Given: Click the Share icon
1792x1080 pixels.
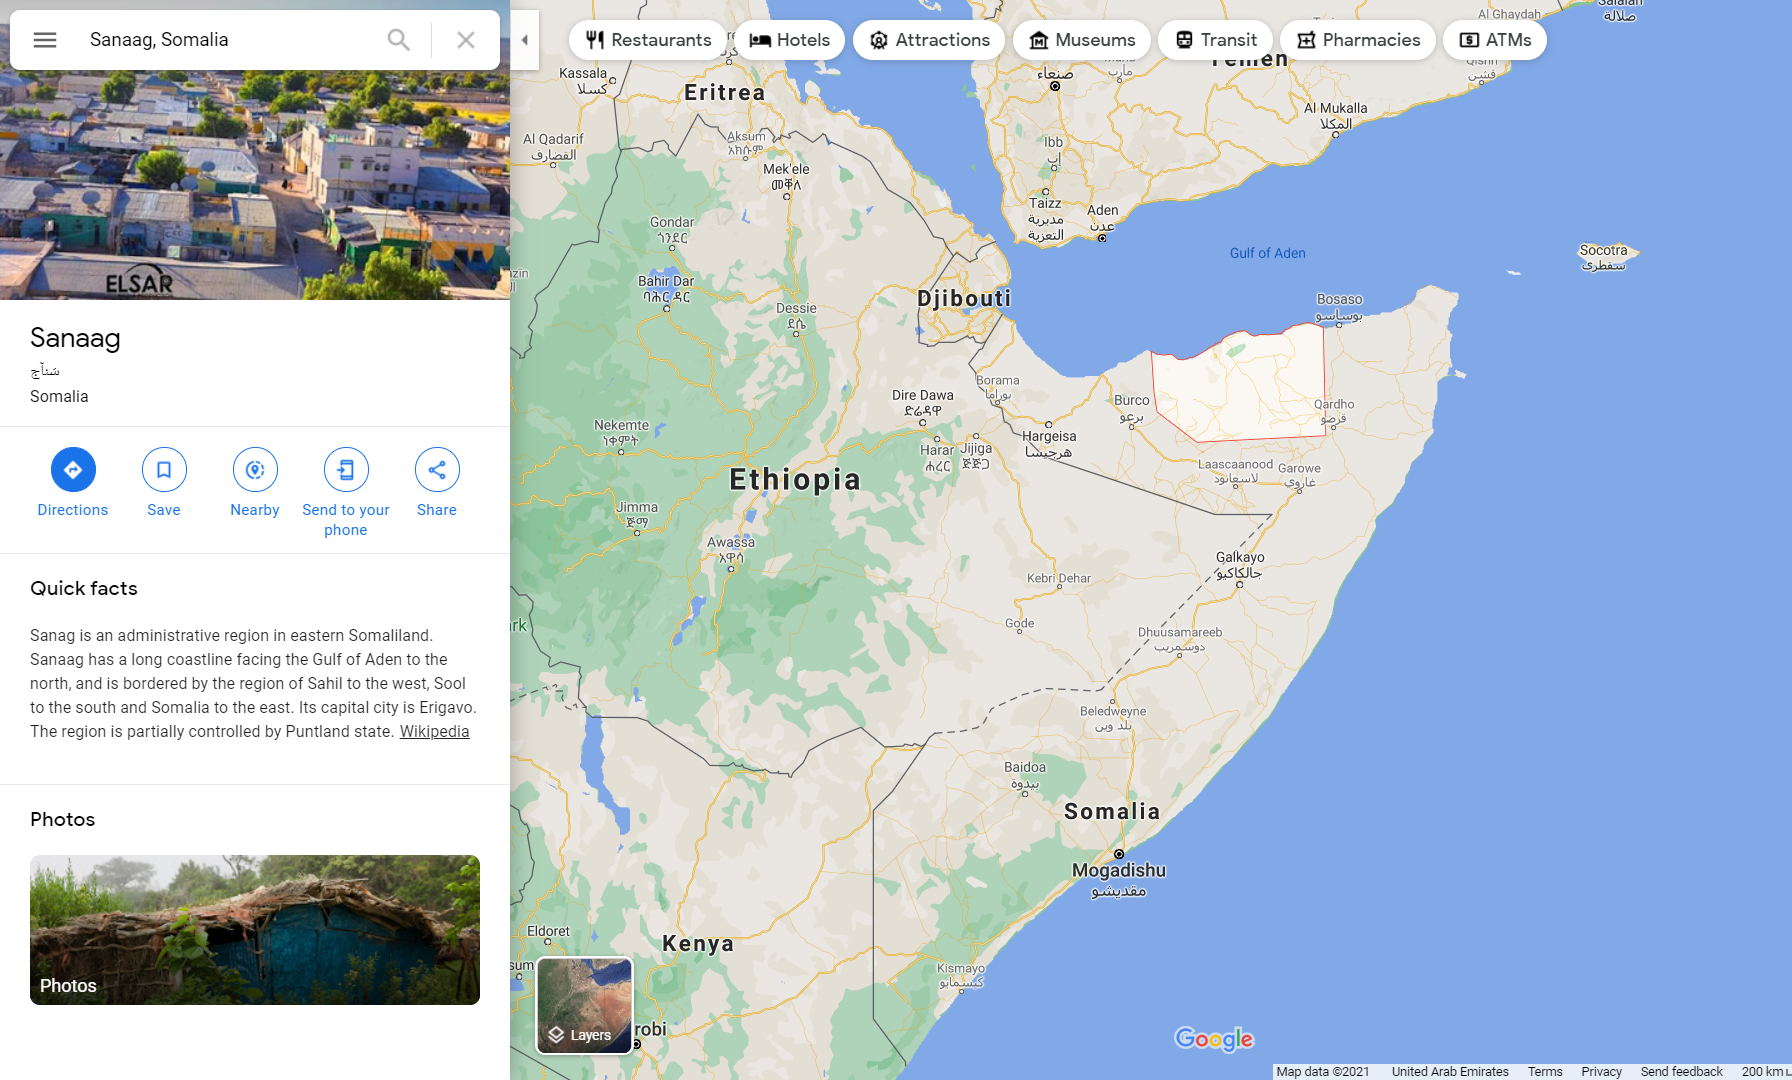Looking at the screenshot, I should 437,470.
